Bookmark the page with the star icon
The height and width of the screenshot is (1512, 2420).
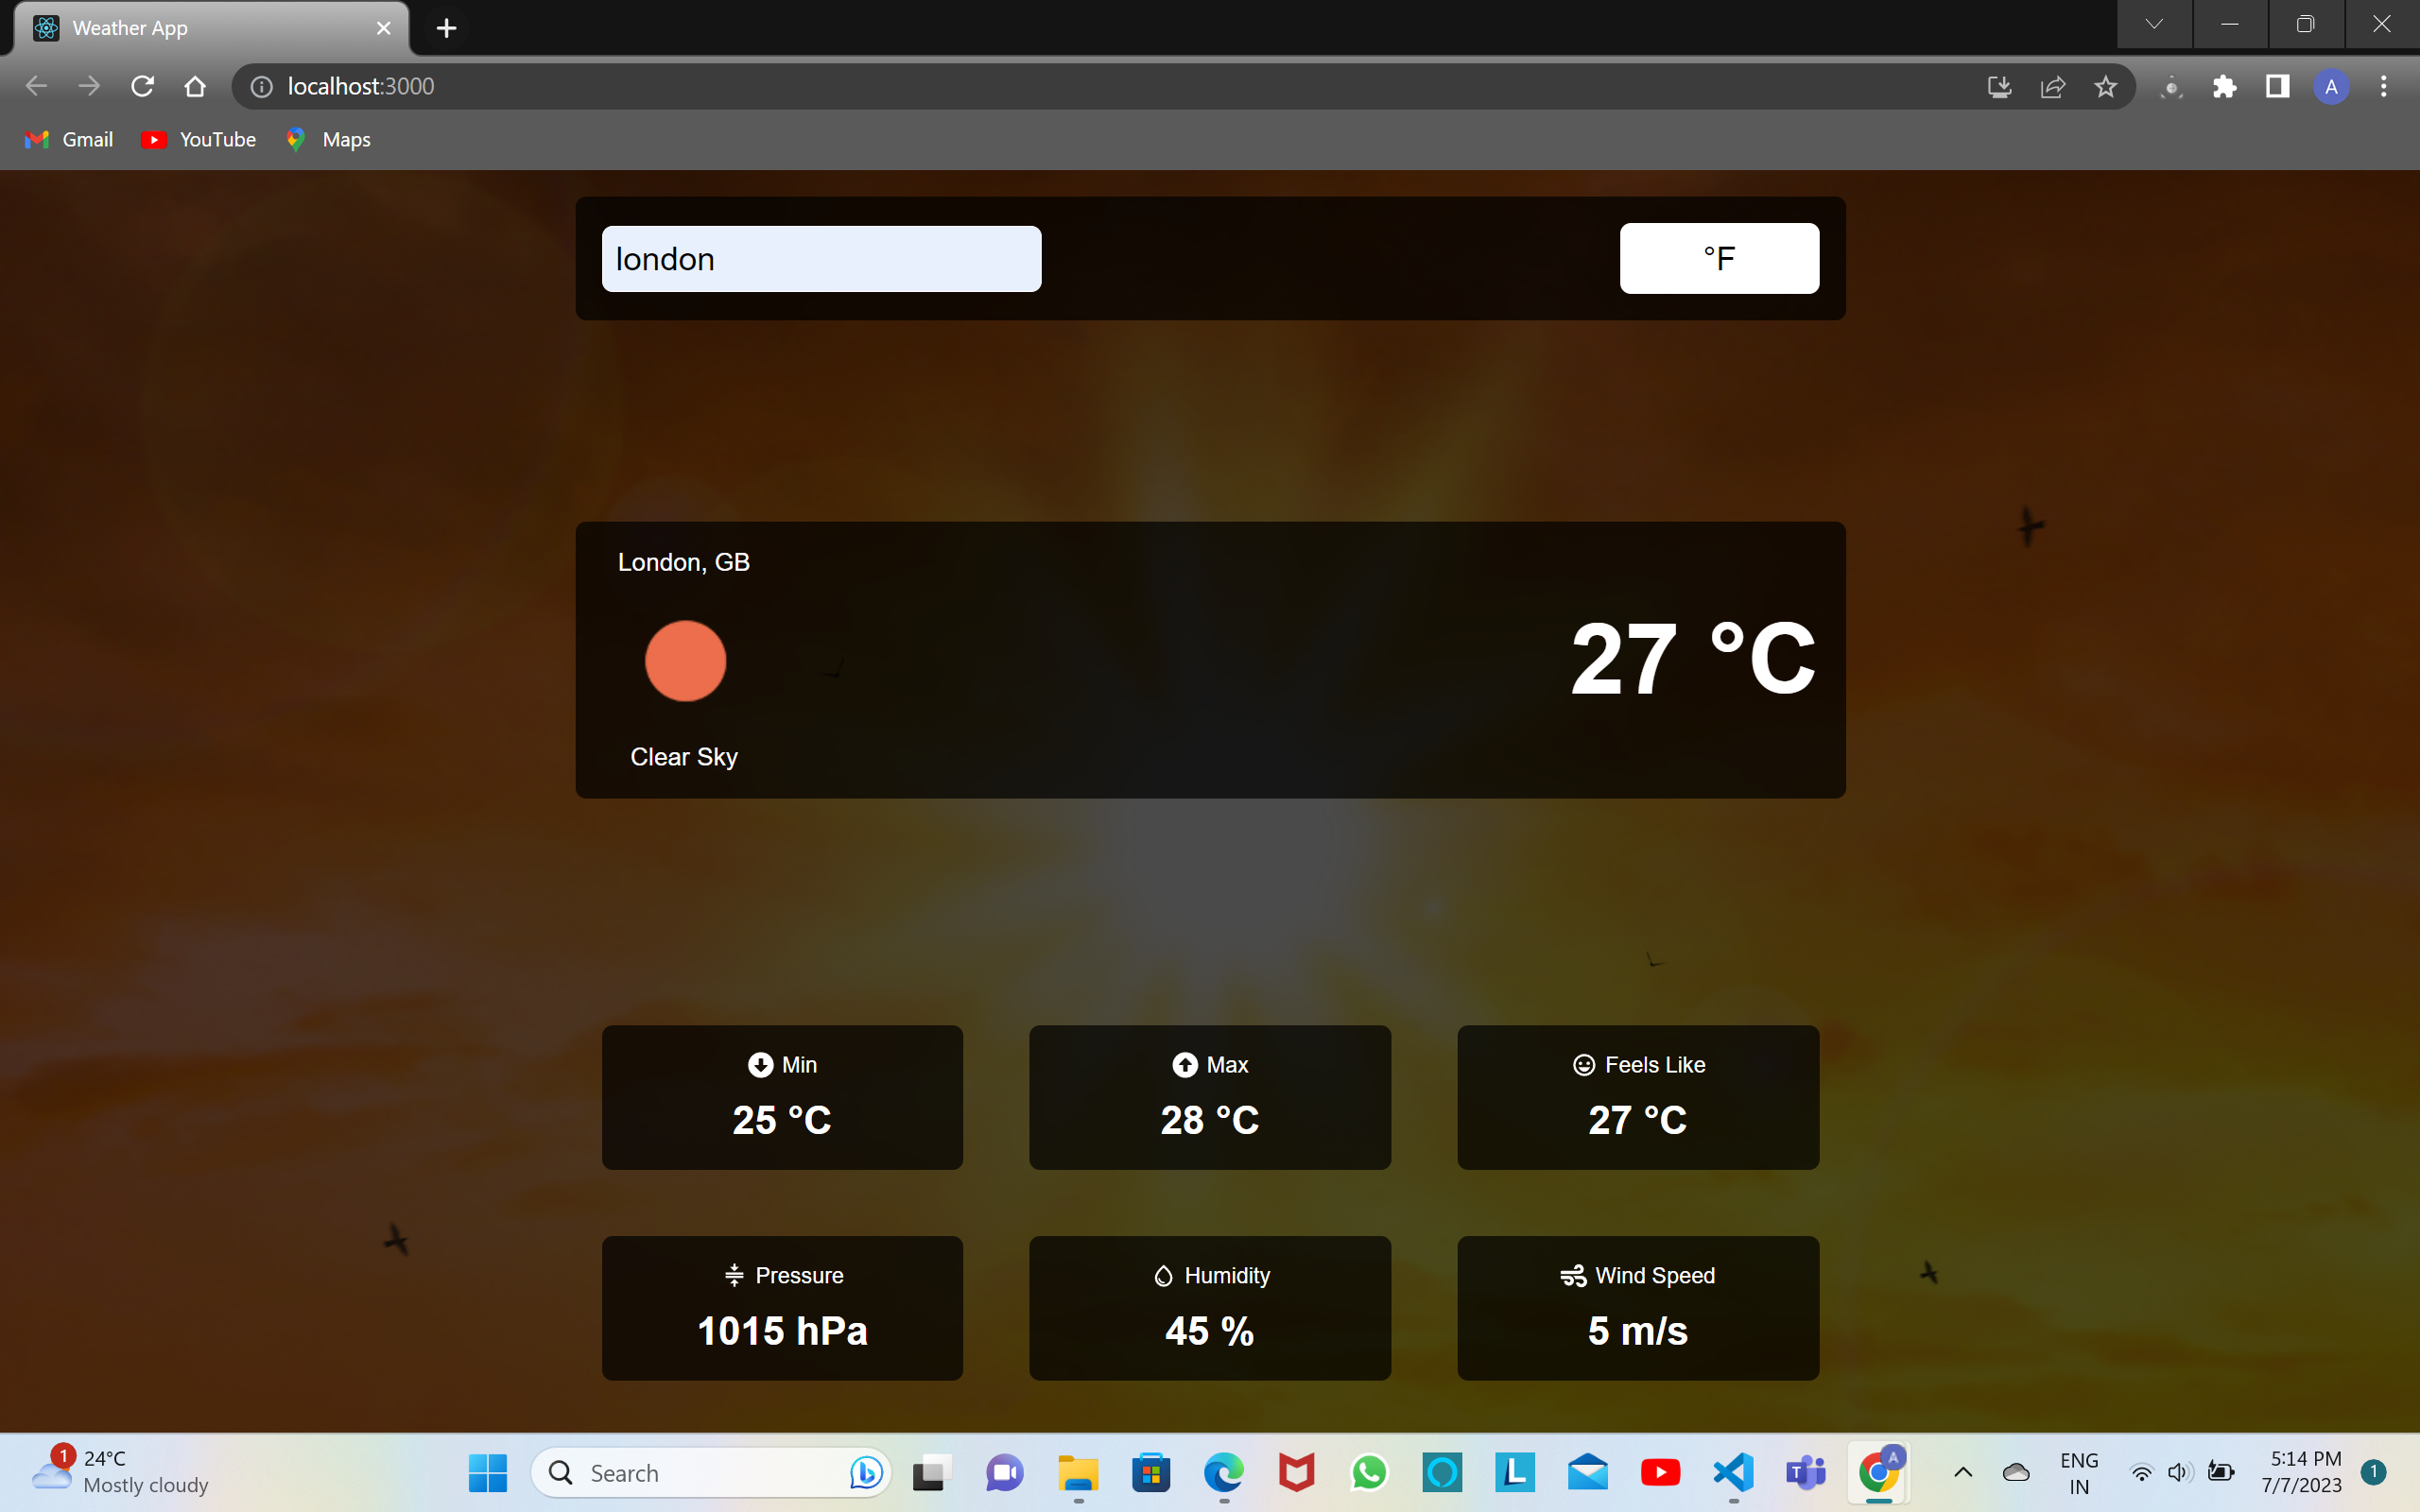pos(2105,86)
